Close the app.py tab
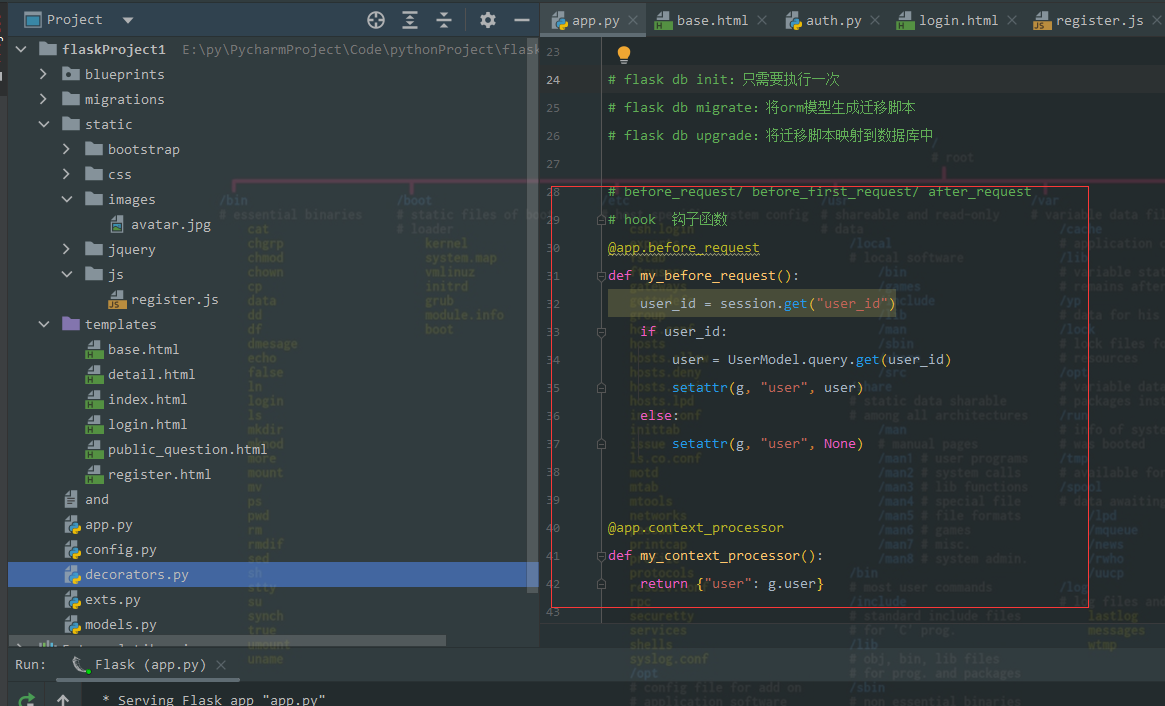 [633, 21]
